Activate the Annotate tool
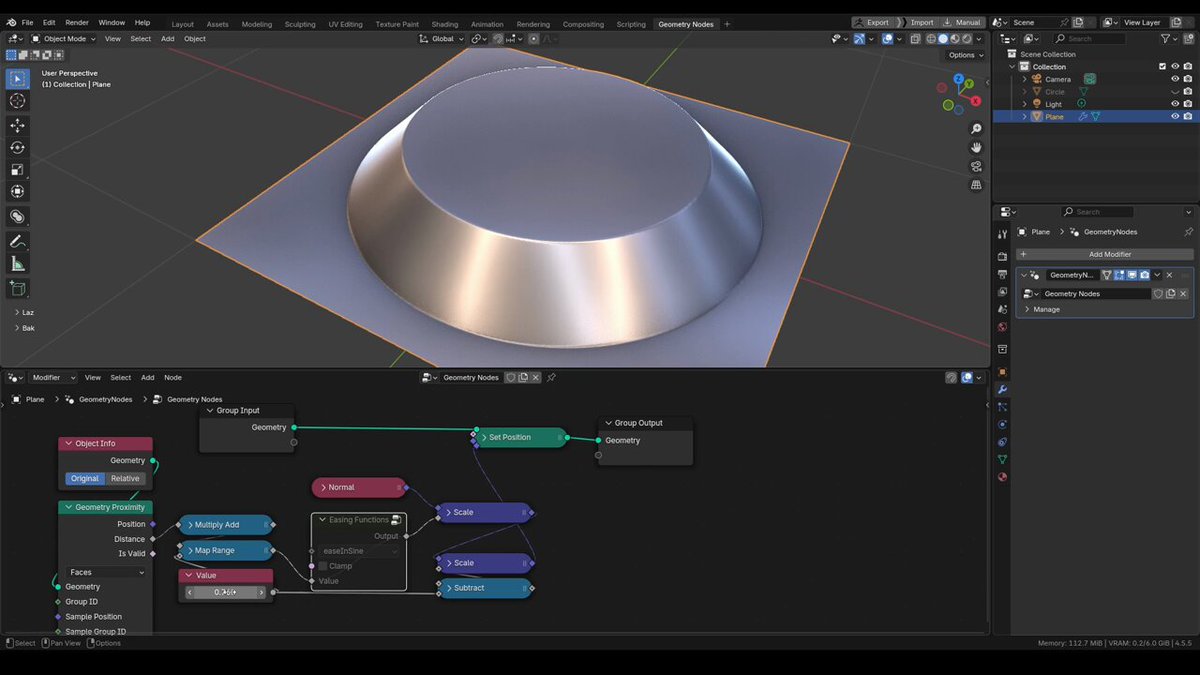 click(17, 241)
